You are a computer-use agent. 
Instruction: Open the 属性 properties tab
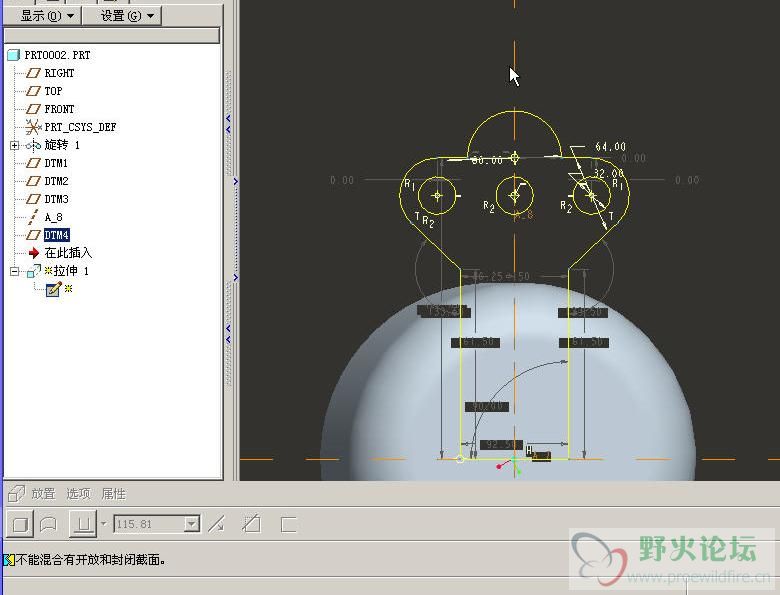point(113,494)
